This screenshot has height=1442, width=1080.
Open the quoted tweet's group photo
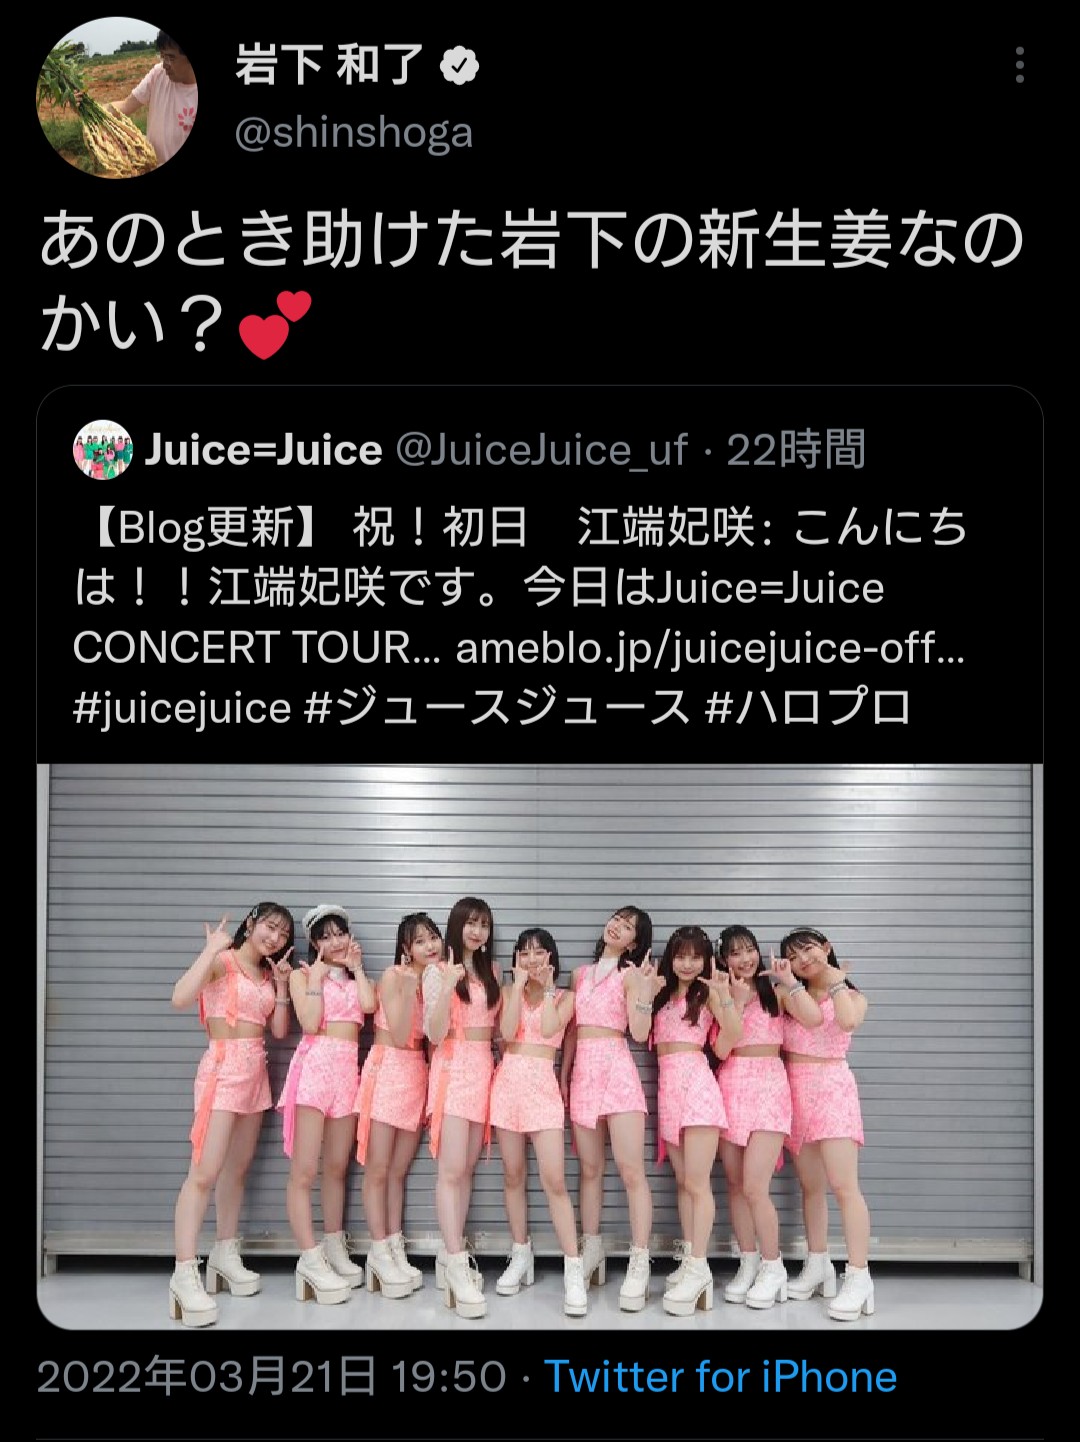pos(540,1046)
